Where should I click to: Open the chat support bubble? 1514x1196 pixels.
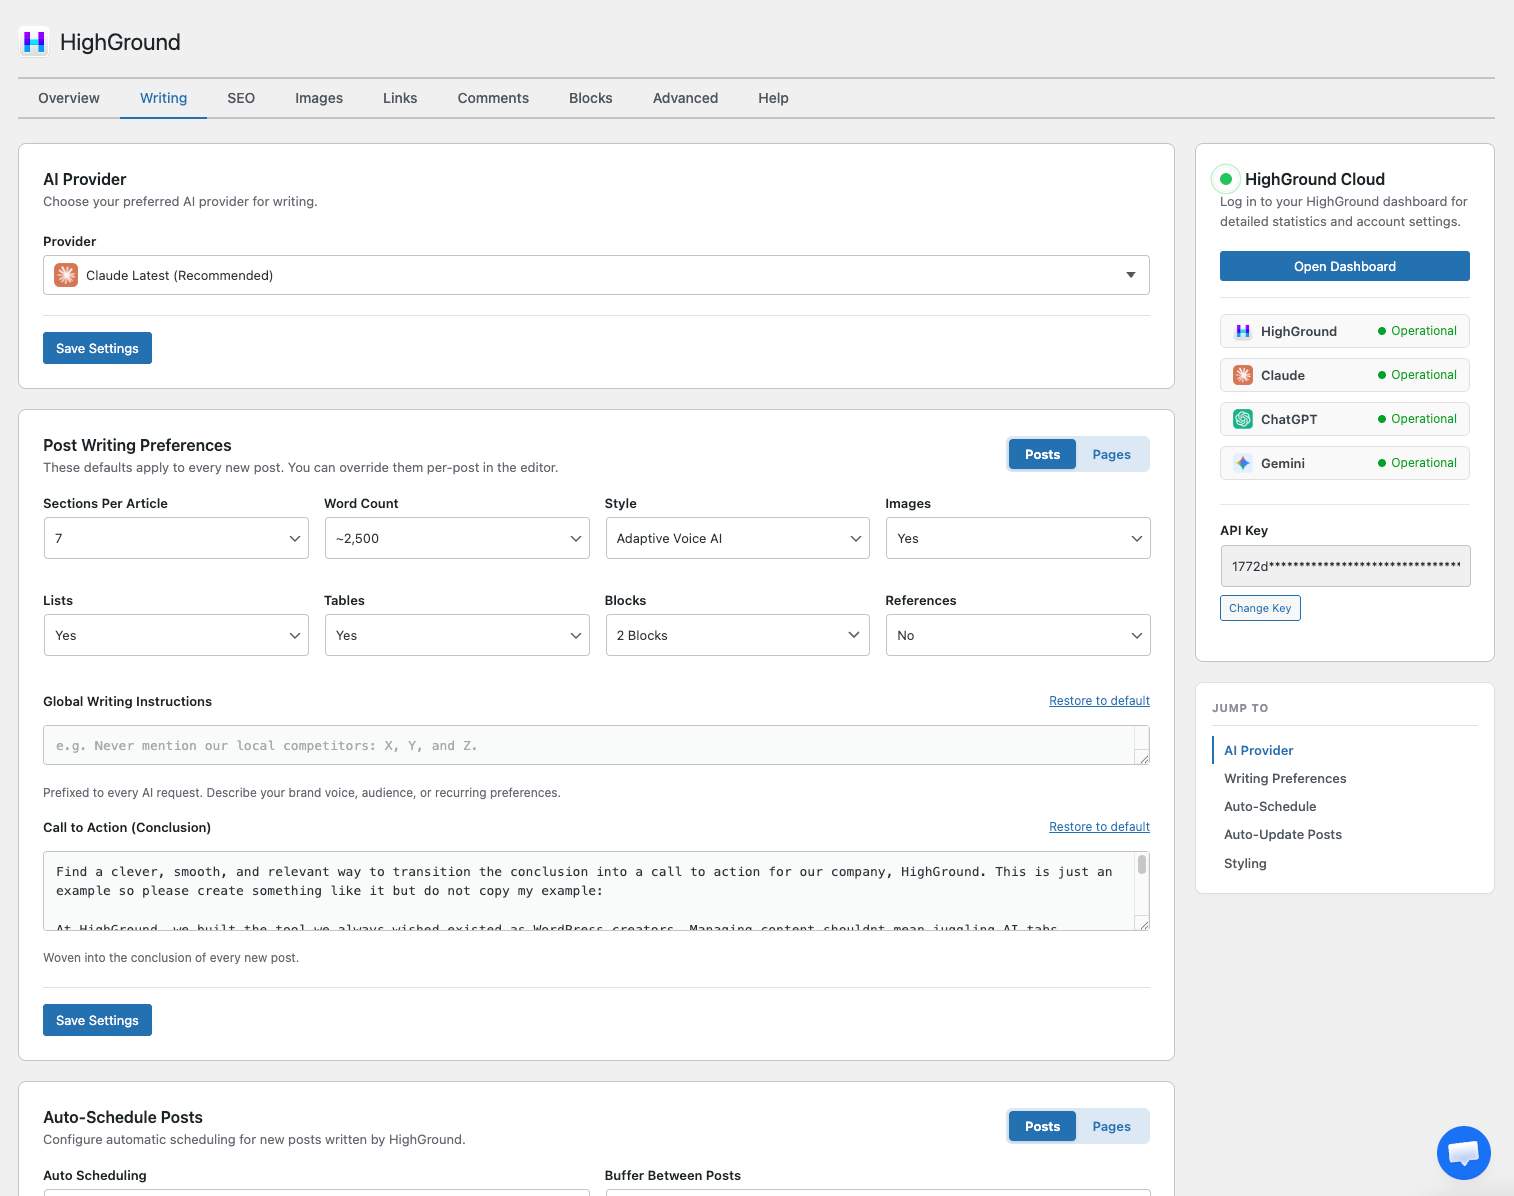point(1463,1153)
